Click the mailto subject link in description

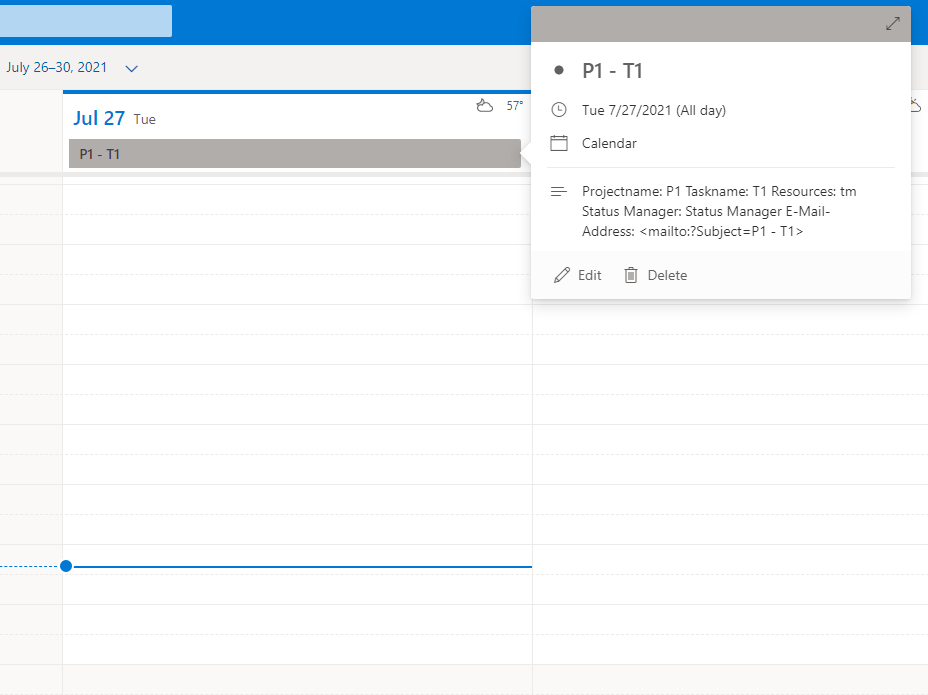click(721, 231)
